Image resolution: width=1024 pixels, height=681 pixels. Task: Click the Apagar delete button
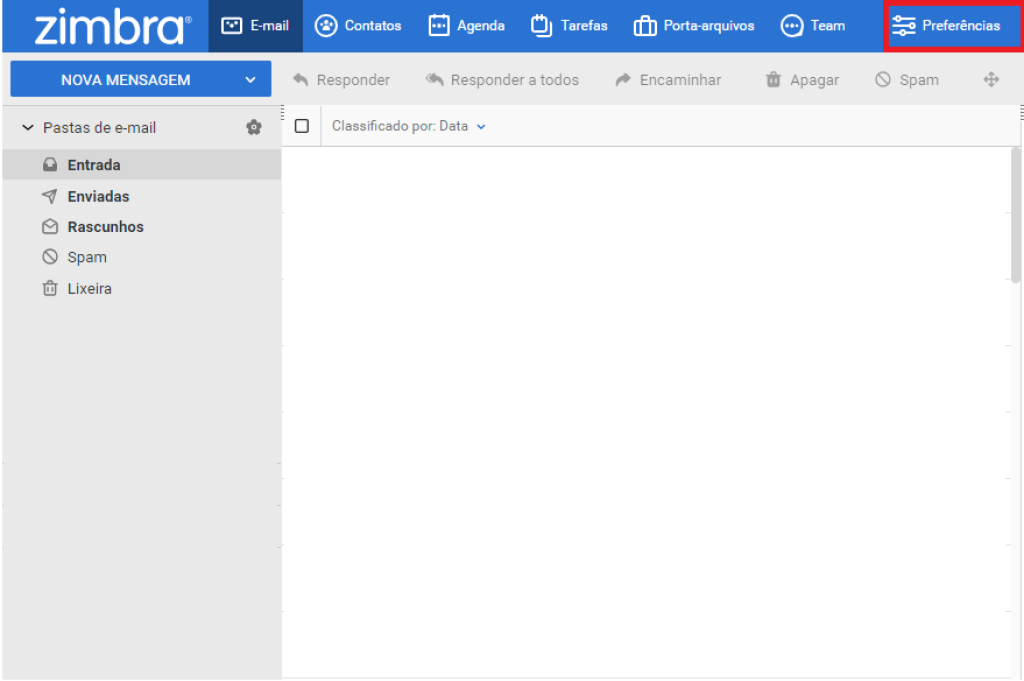(802, 80)
